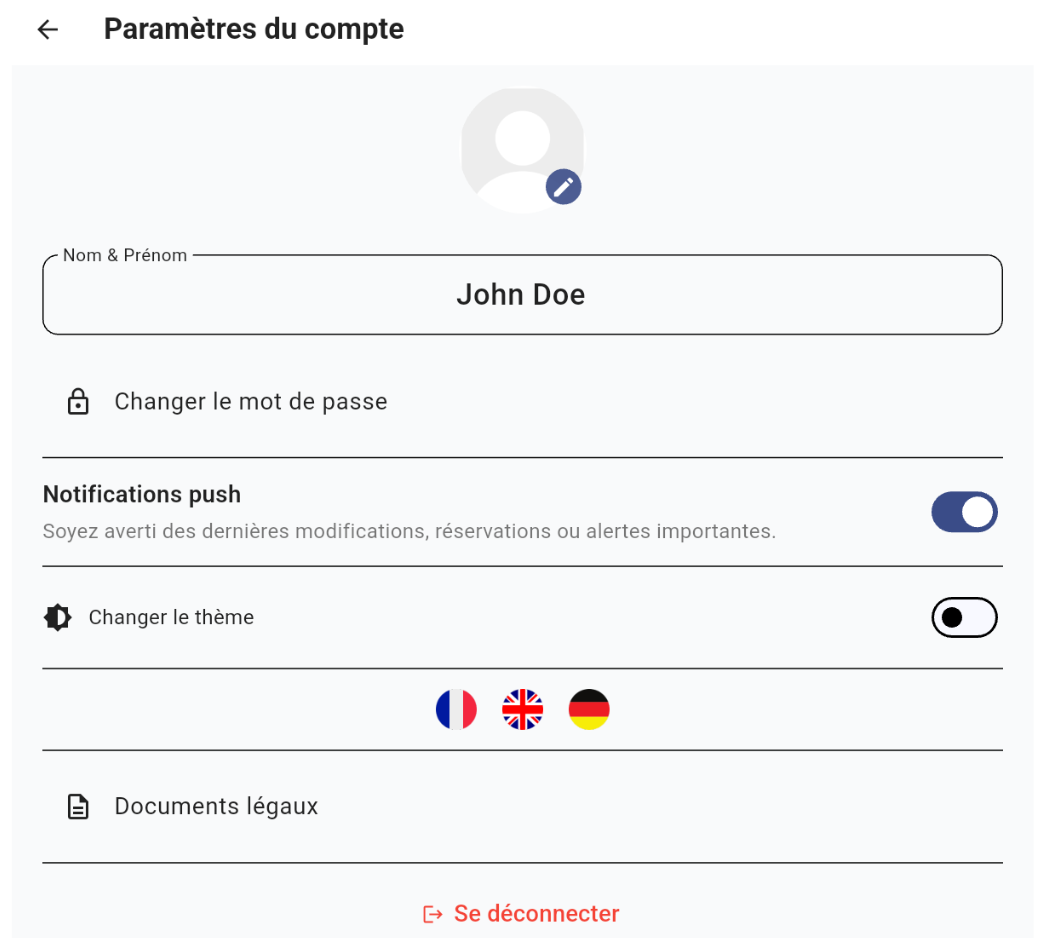The width and height of the screenshot is (1040, 938).
Task: Select the lock icon next to password option
Action: (78, 401)
